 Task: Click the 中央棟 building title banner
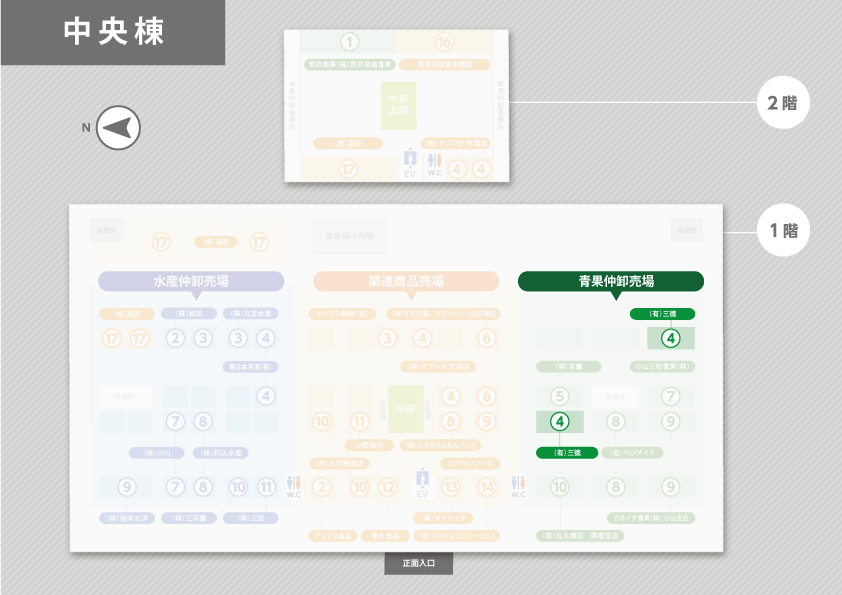point(112,32)
